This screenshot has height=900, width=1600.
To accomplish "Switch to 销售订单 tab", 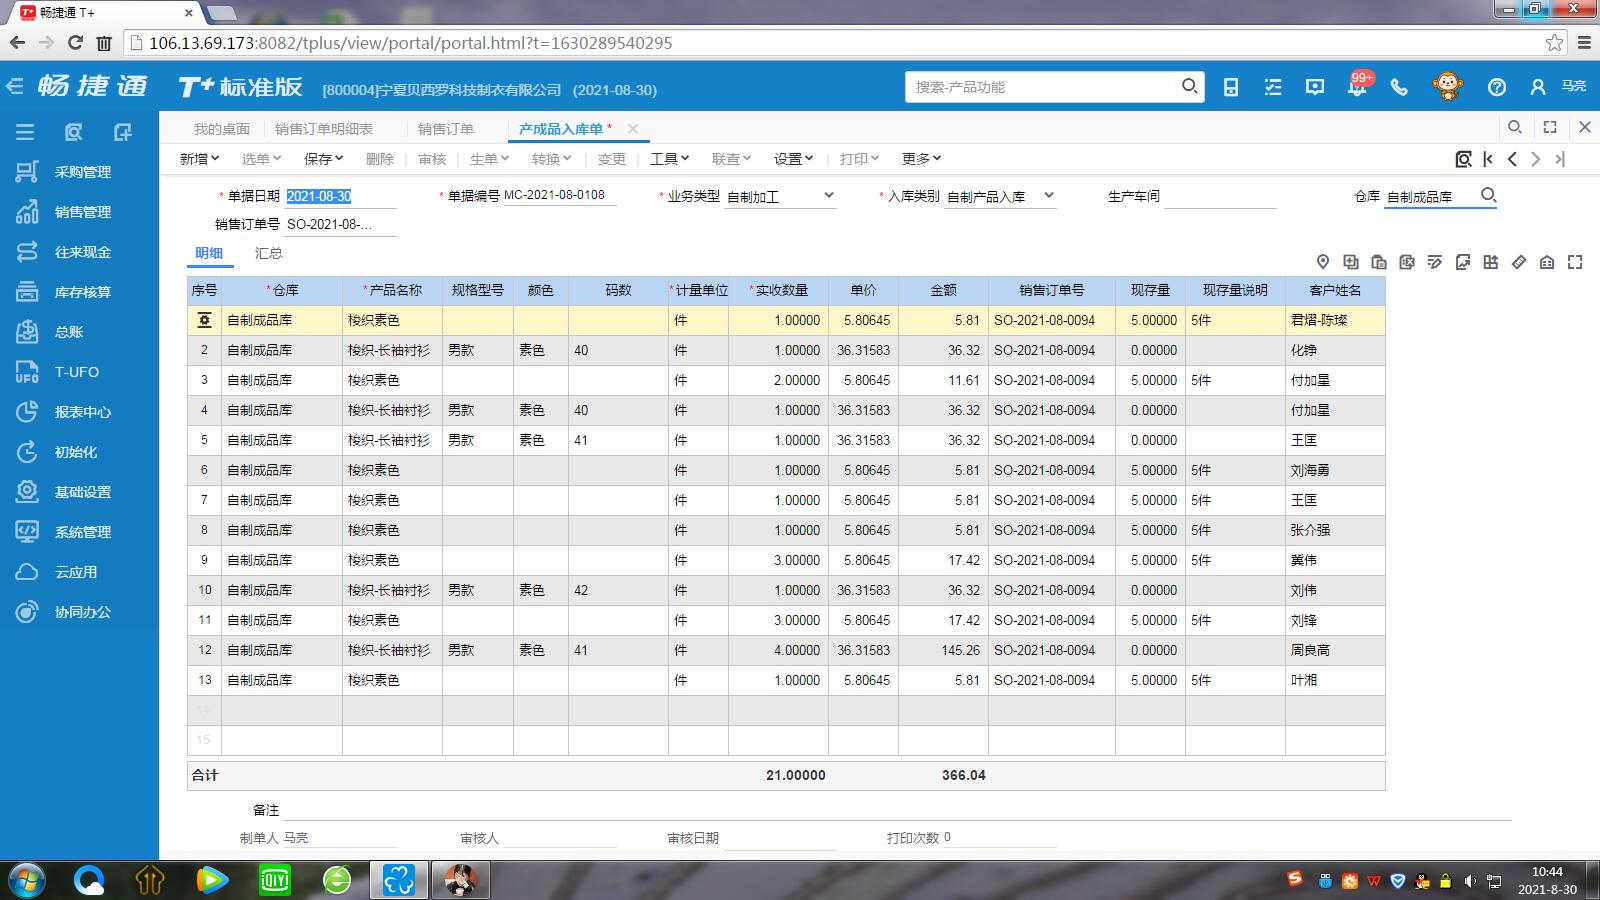I will [446, 129].
